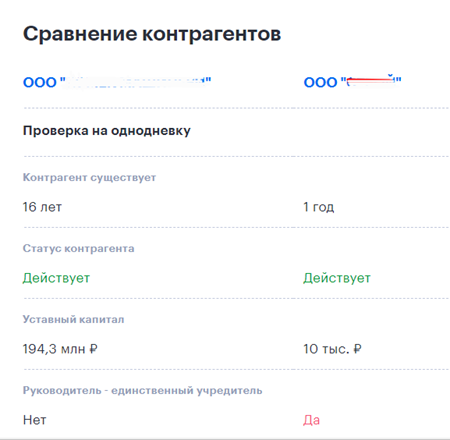Click Руководитель - единственный учредитель label
This screenshot has height=440, width=450.
[x=142, y=390]
